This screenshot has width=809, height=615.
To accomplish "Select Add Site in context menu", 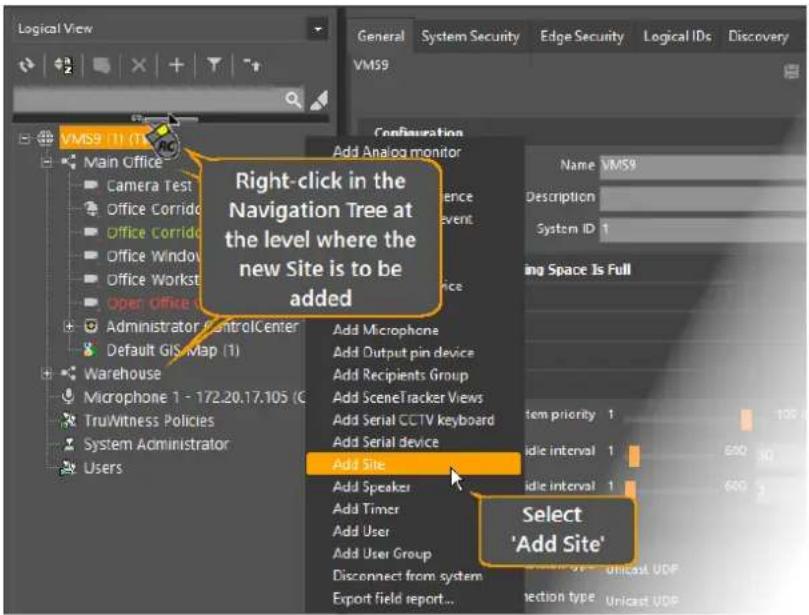I will (x=413, y=464).
